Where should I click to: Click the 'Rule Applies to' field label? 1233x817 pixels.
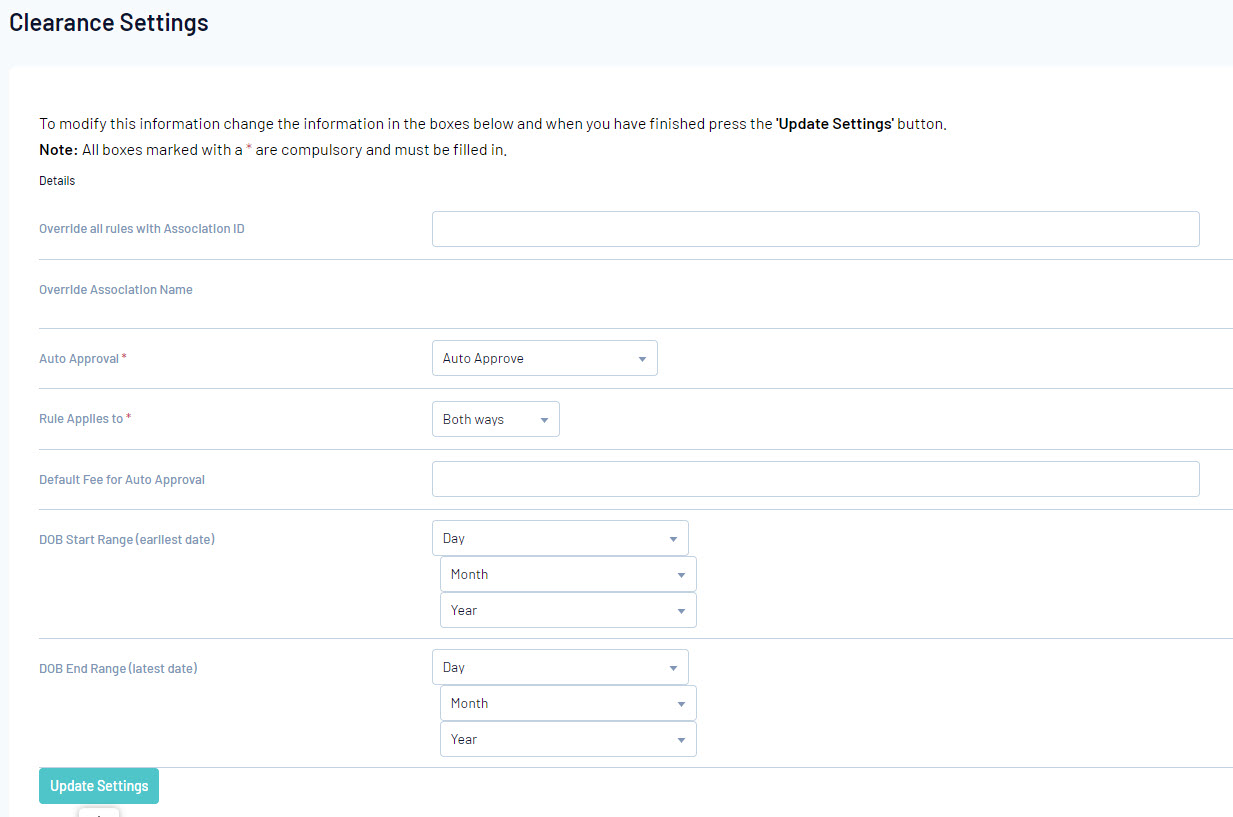pyautogui.click(x=81, y=419)
